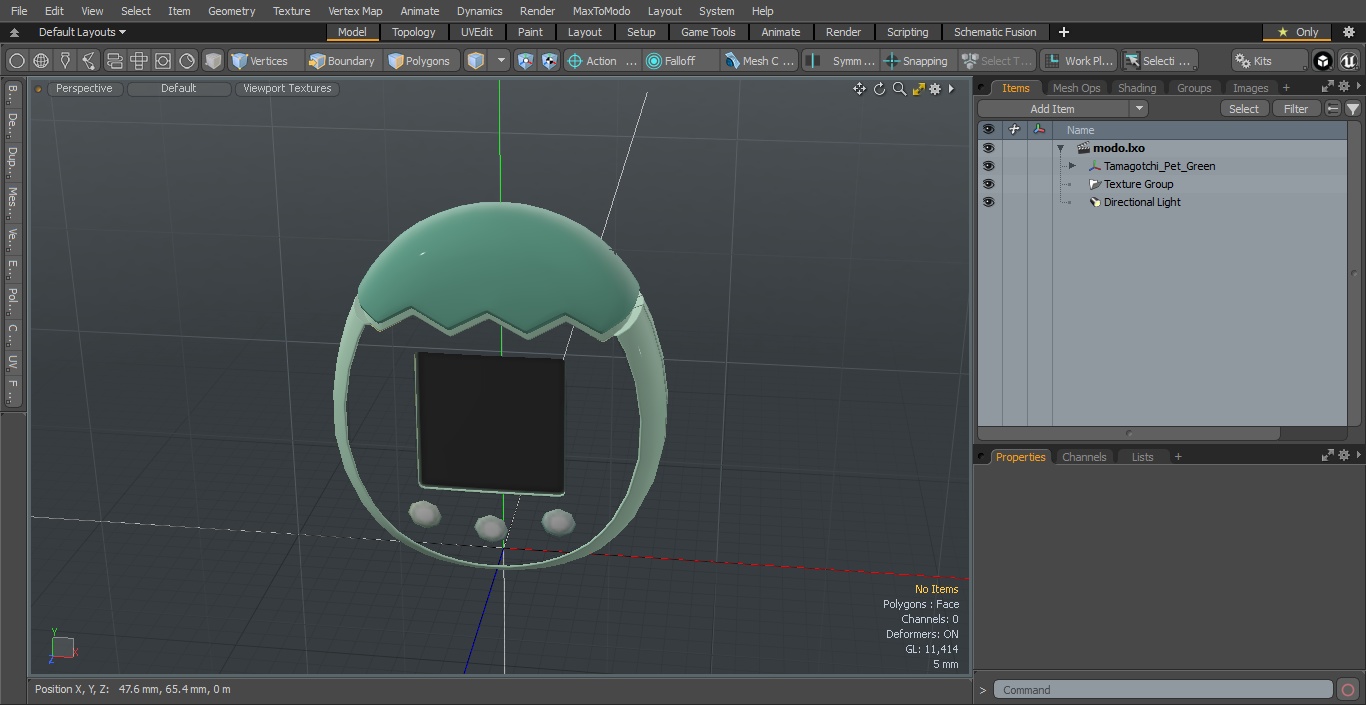
Task: Click the Command input field
Action: (x=1163, y=689)
